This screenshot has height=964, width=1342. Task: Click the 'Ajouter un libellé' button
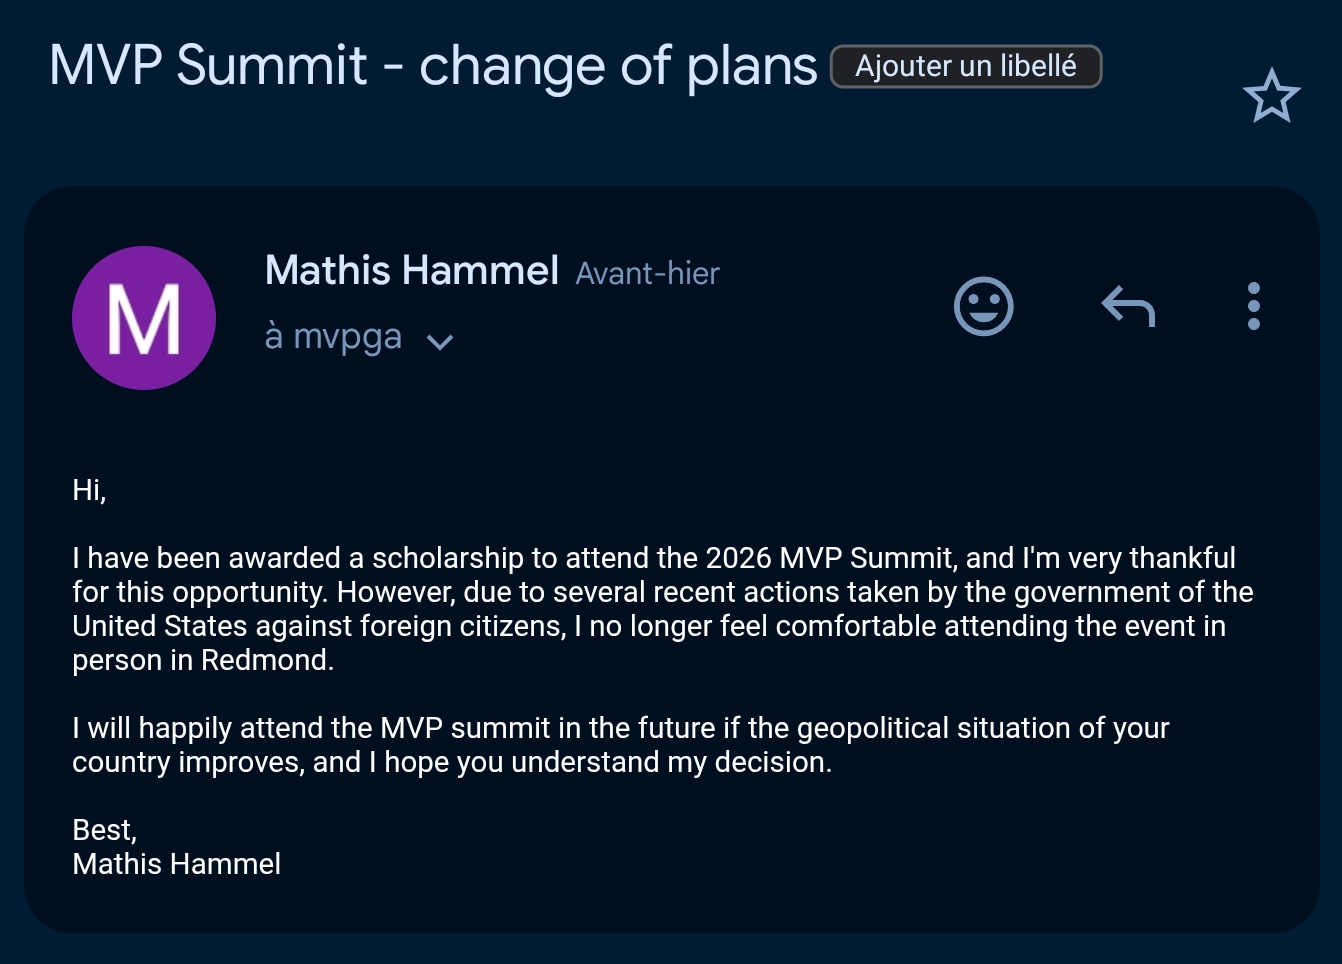[x=966, y=67]
